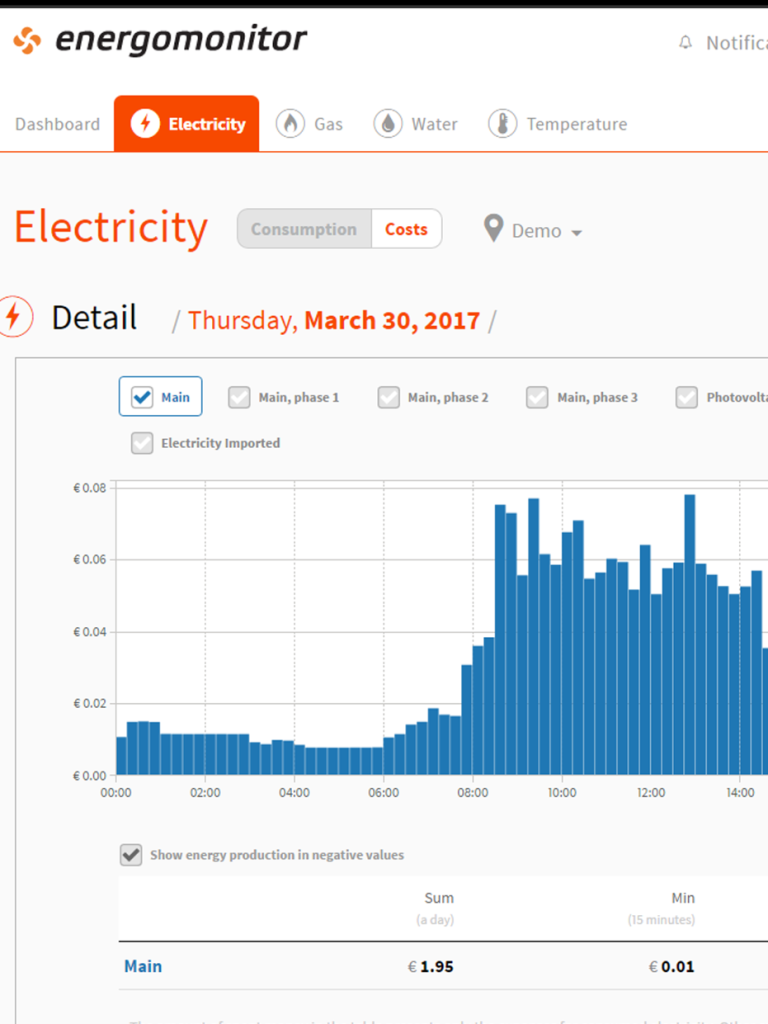Viewport: 768px width, 1024px height.
Task: Expand the Demo location dropdown arrow
Action: click(x=577, y=232)
